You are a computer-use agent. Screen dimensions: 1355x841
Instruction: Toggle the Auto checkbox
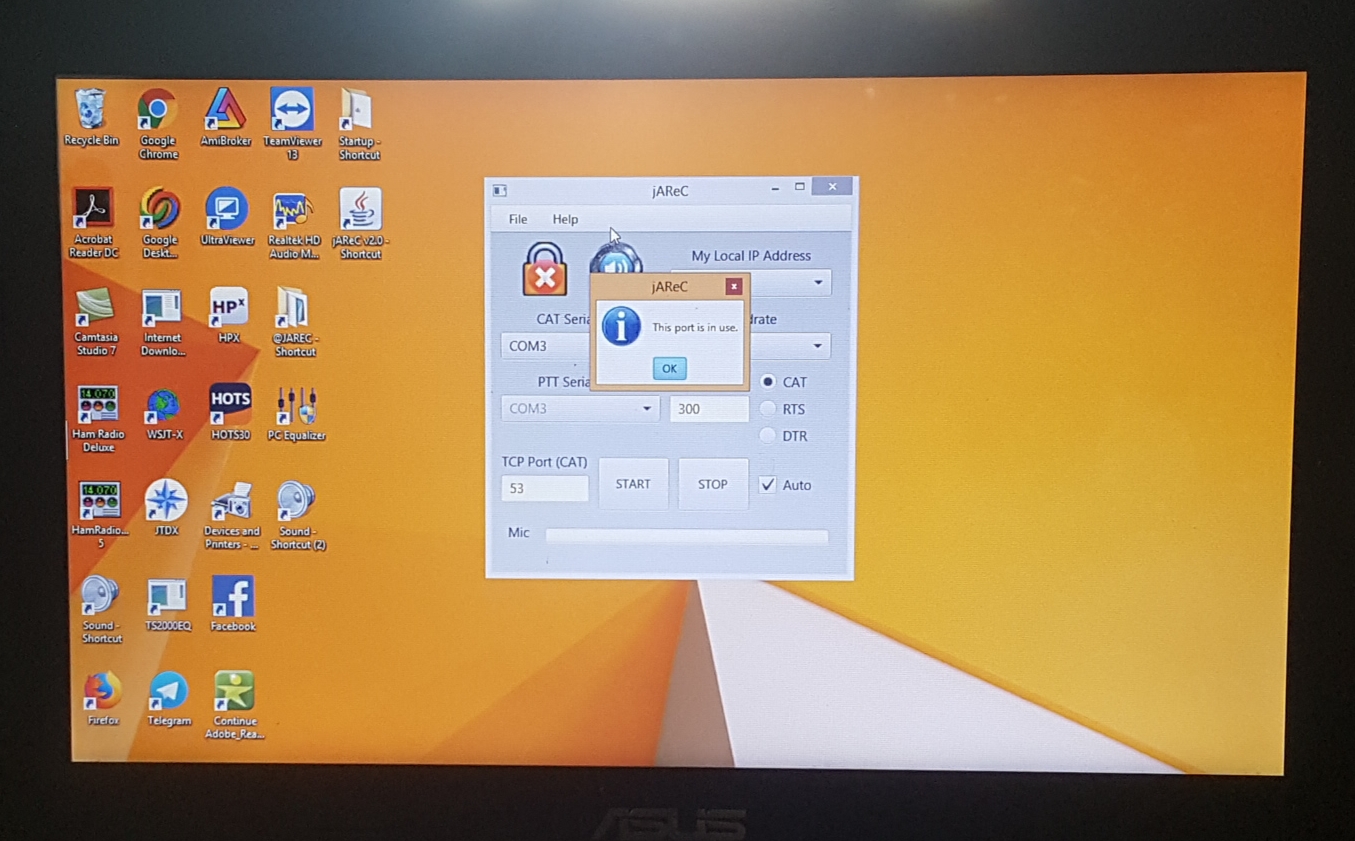768,485
